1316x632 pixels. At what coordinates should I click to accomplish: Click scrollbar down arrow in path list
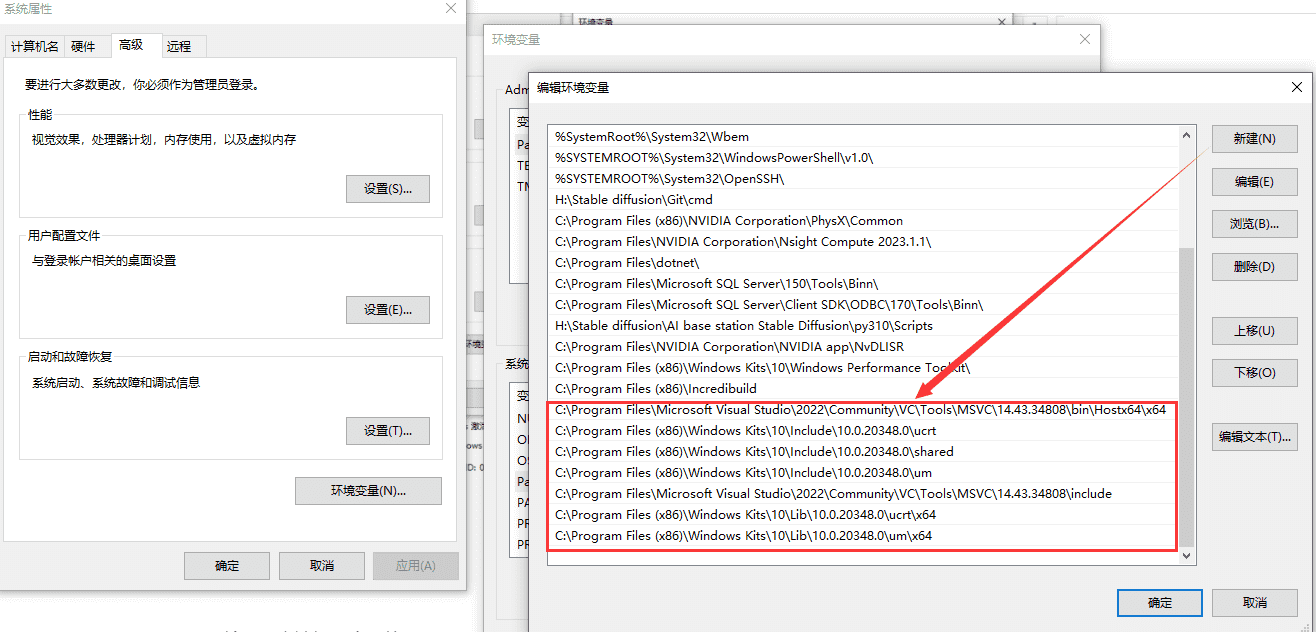tap(1187, 556)
